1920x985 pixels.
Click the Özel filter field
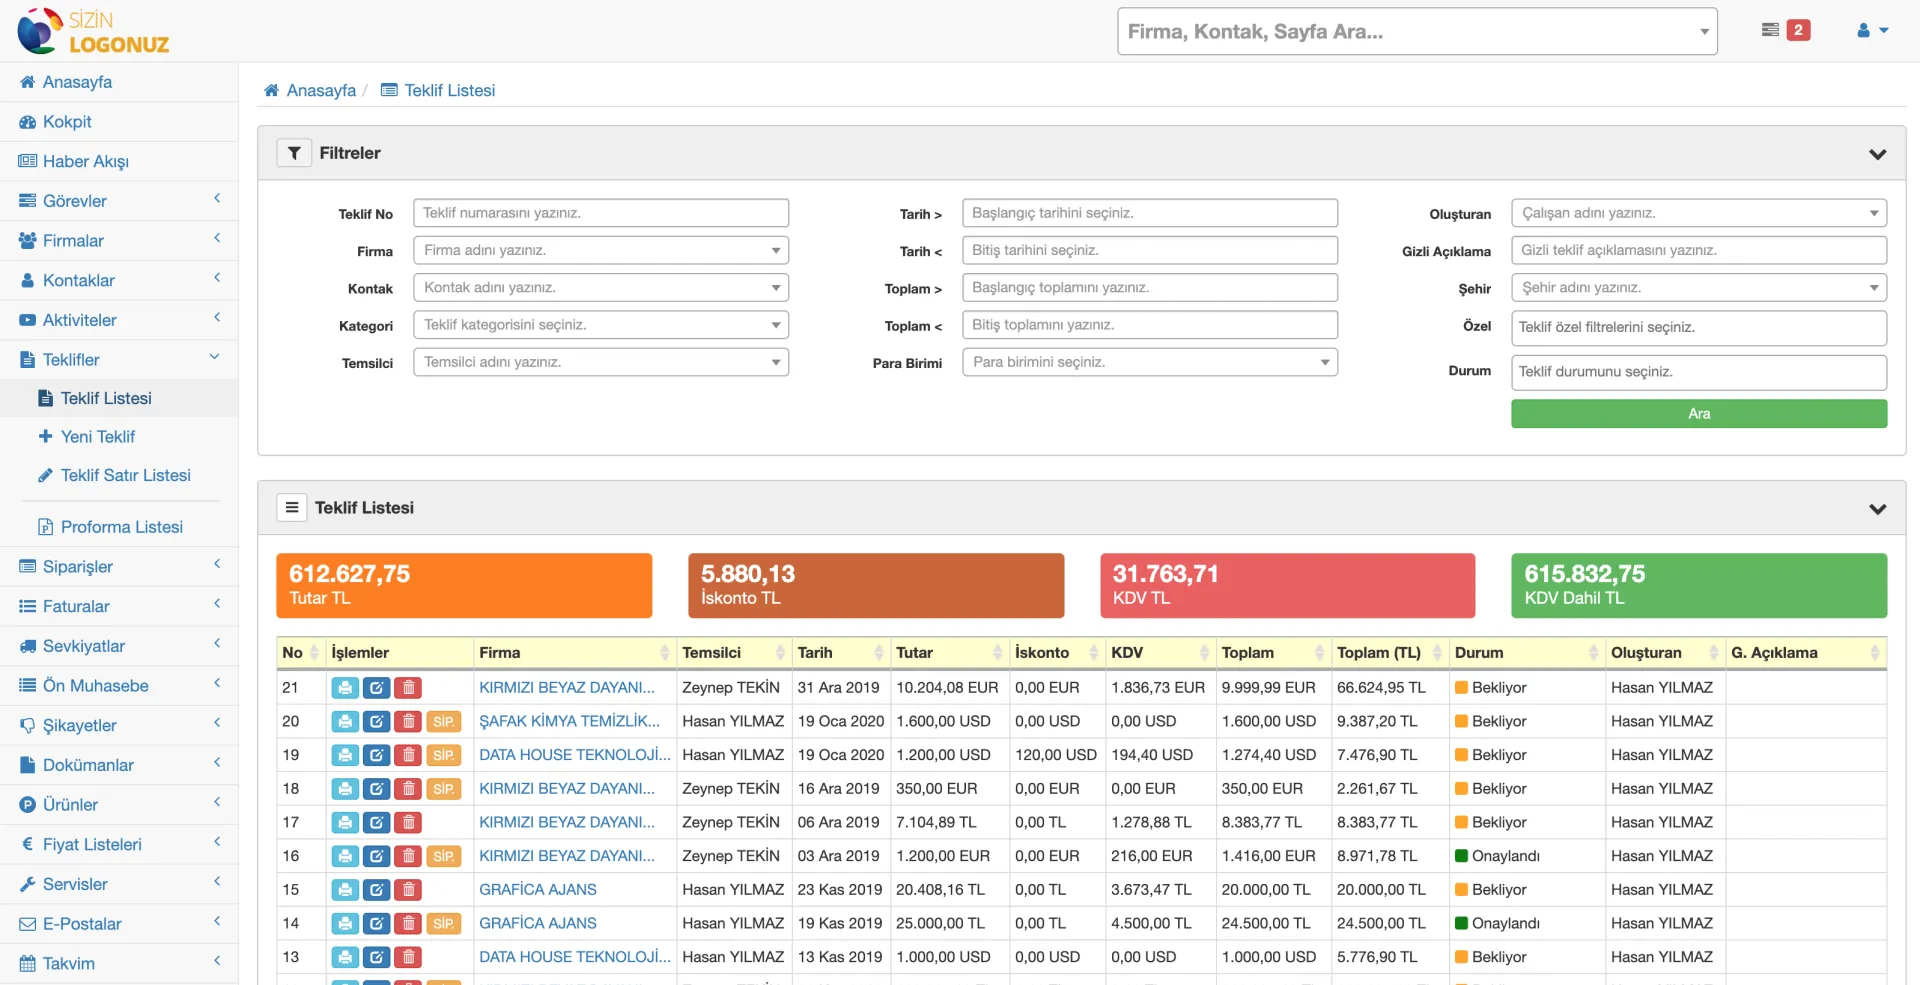(1699, 328)
